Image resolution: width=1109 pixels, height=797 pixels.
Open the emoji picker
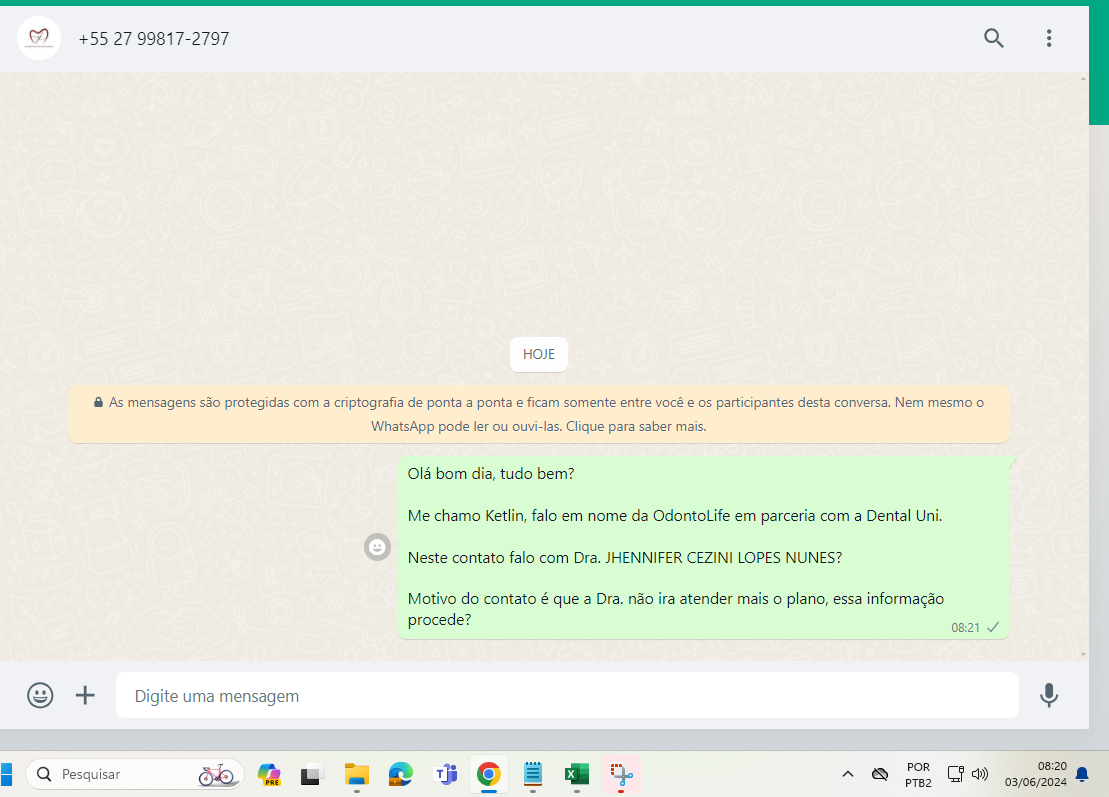[40, 695]
